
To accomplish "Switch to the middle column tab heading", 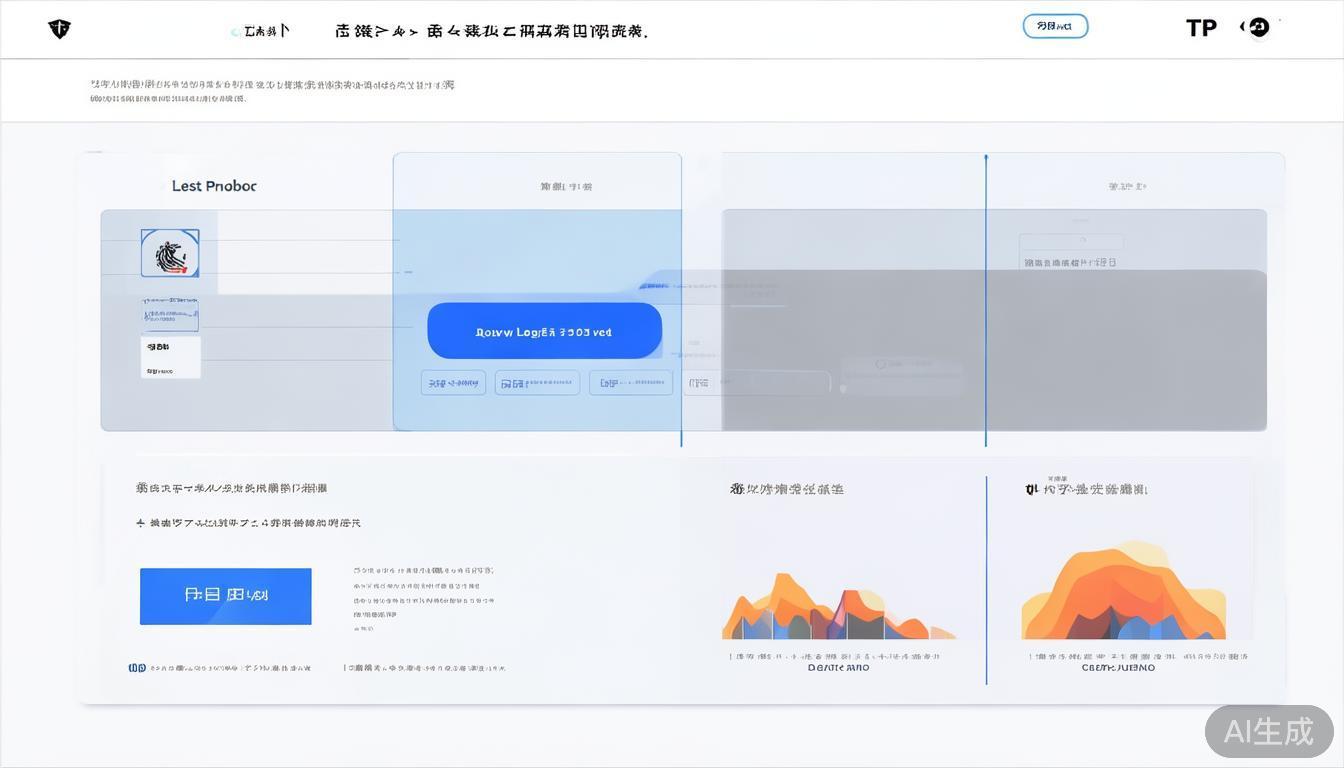I will [566, 186].
